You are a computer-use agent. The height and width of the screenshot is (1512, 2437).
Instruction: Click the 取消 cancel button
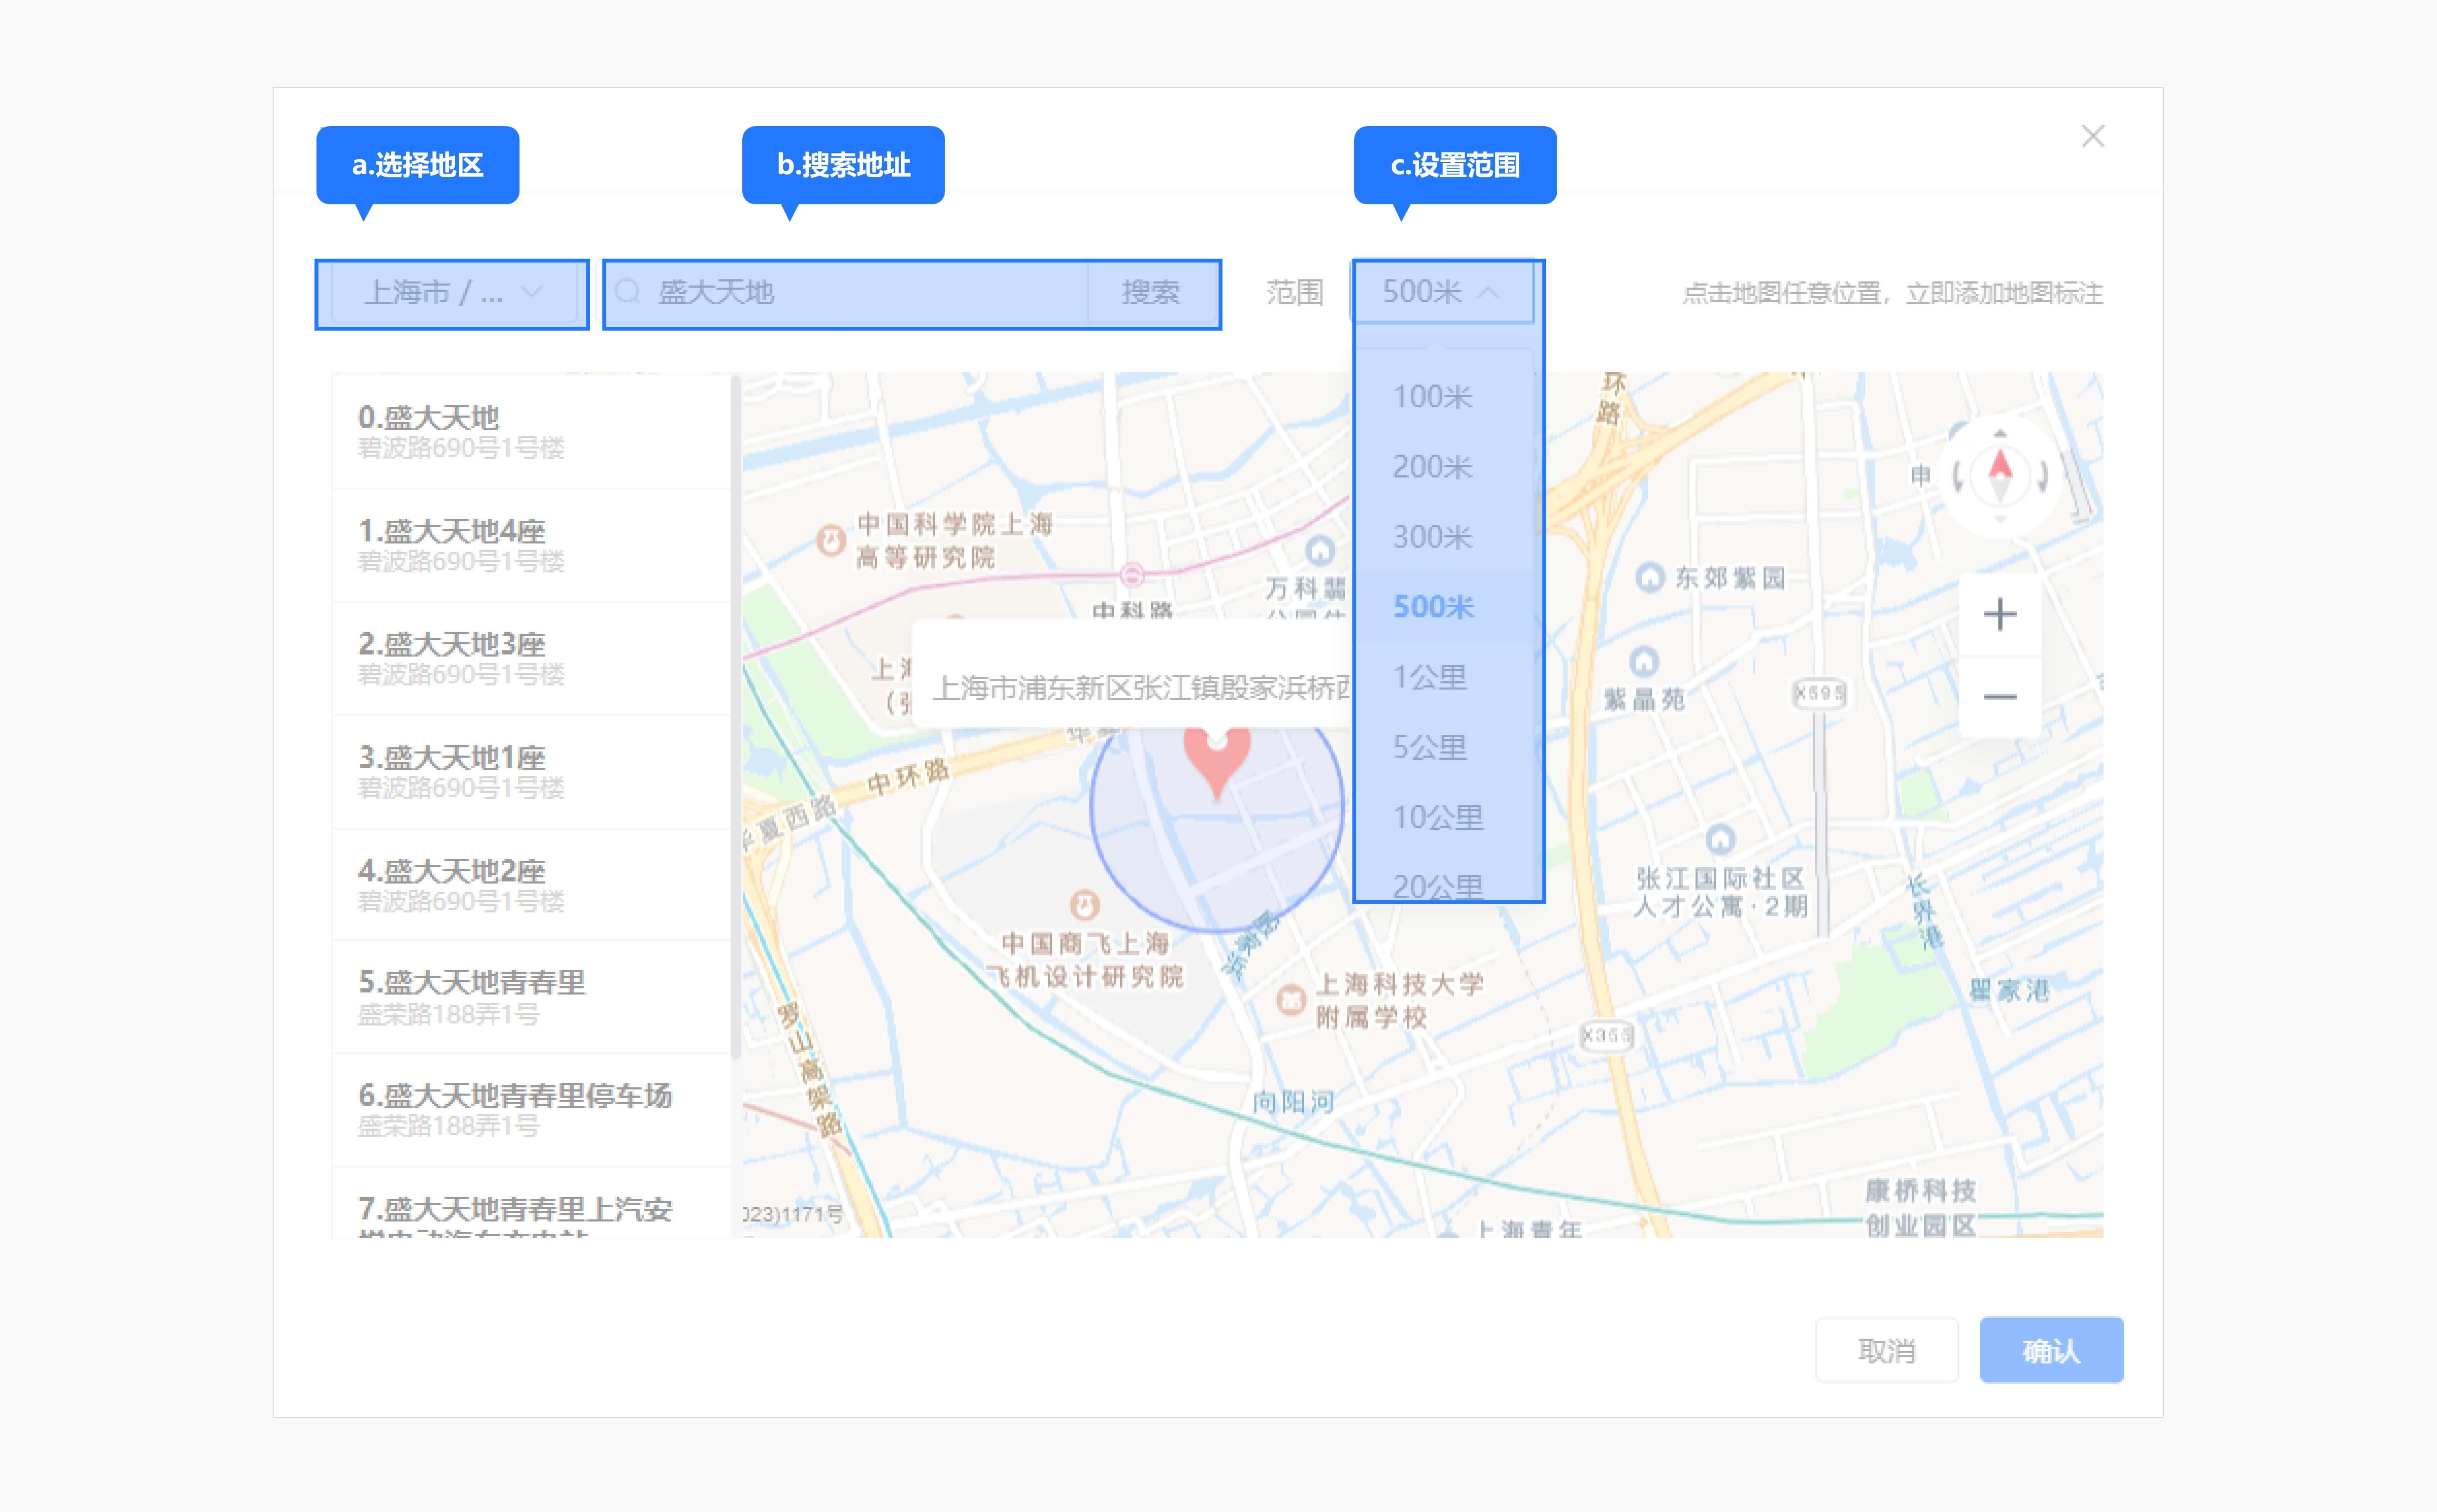(1886, 1350)
